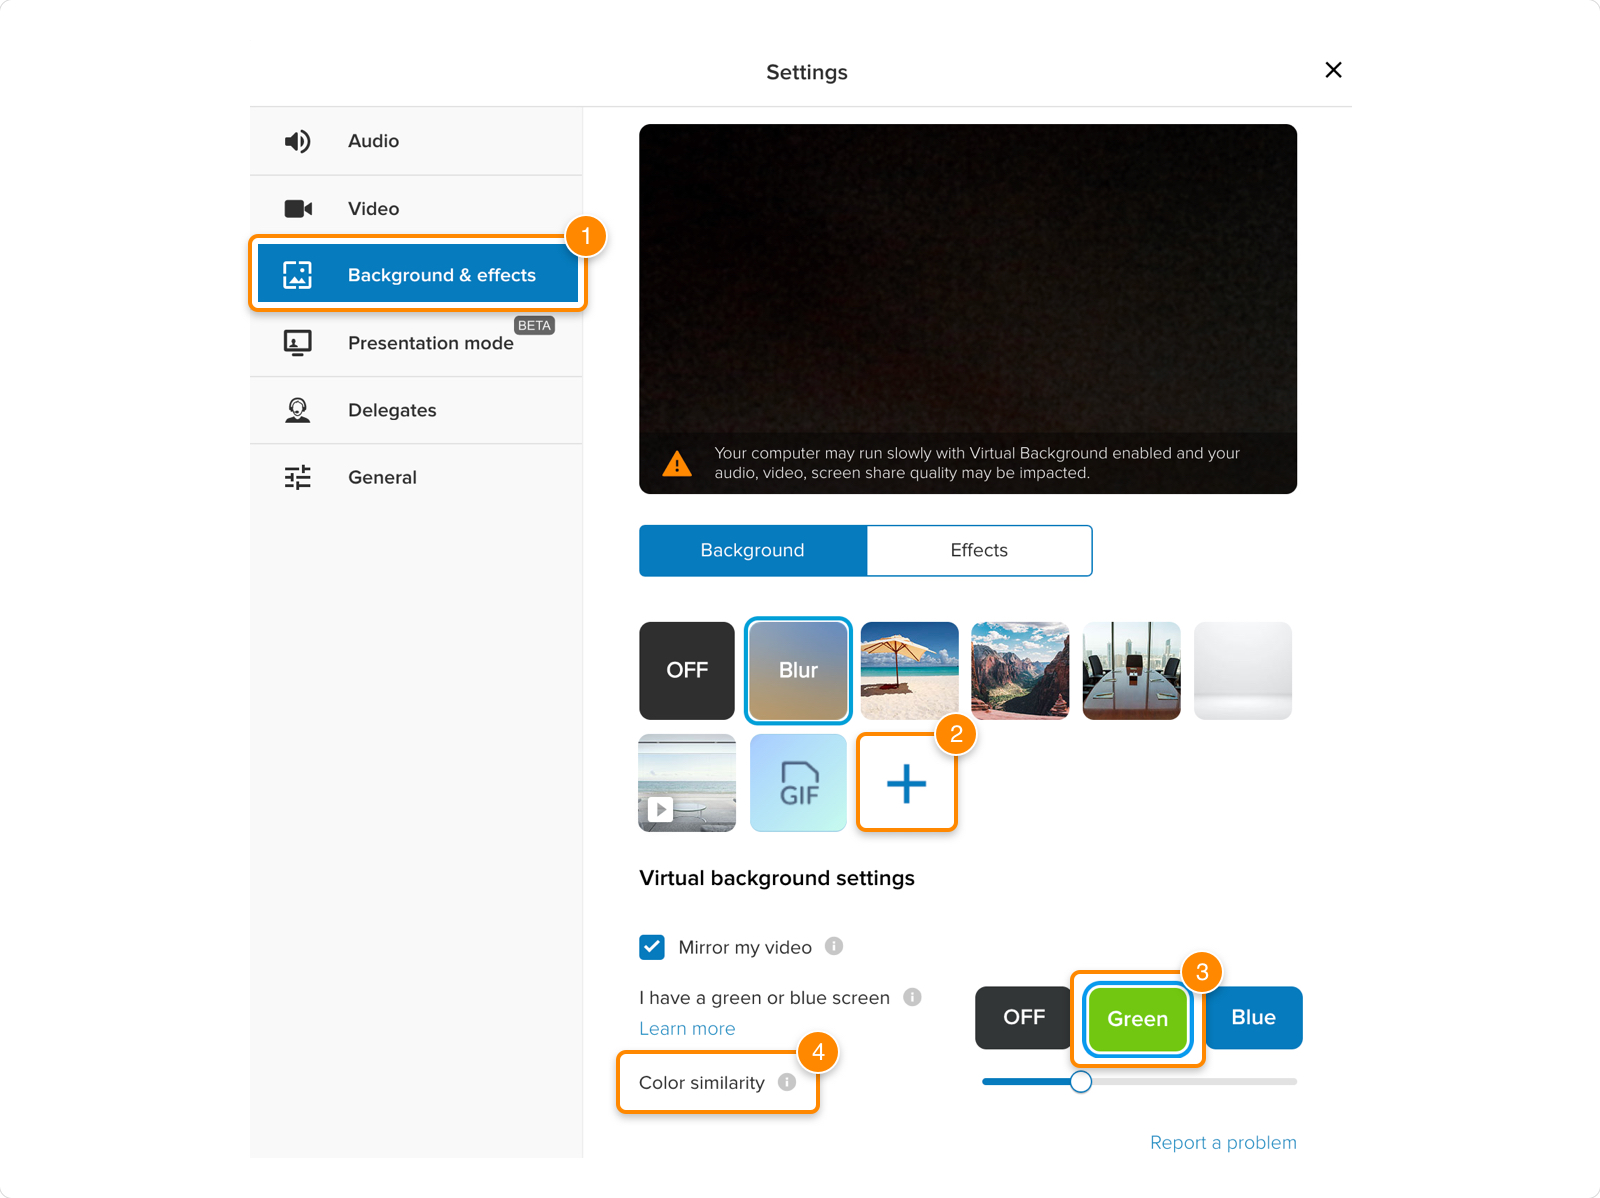The height and width of the screenshot is (1198, 1600).
Task: Adjust the Color similarity slider
Action: pyautogui.click(x=1080, y=1081)
